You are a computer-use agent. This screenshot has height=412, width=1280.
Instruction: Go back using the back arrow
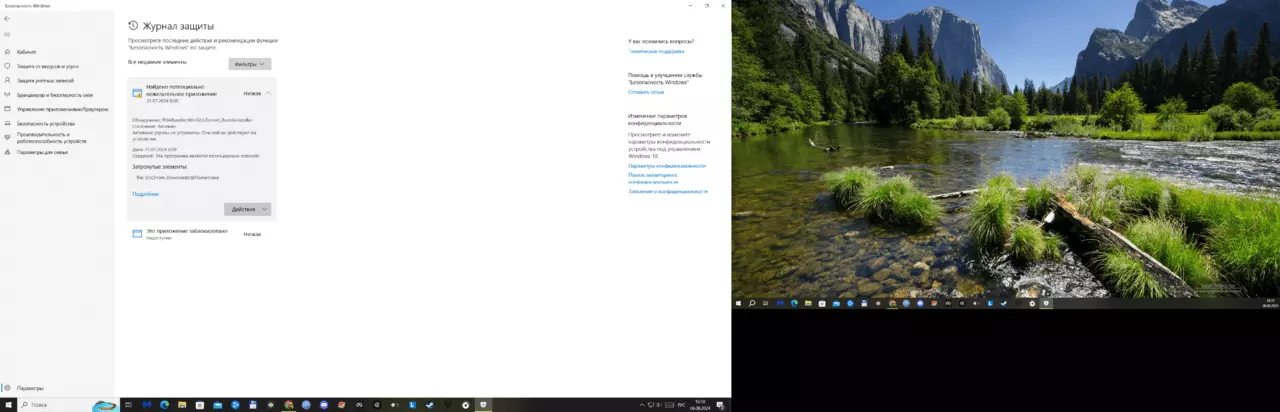click(7, 19)
